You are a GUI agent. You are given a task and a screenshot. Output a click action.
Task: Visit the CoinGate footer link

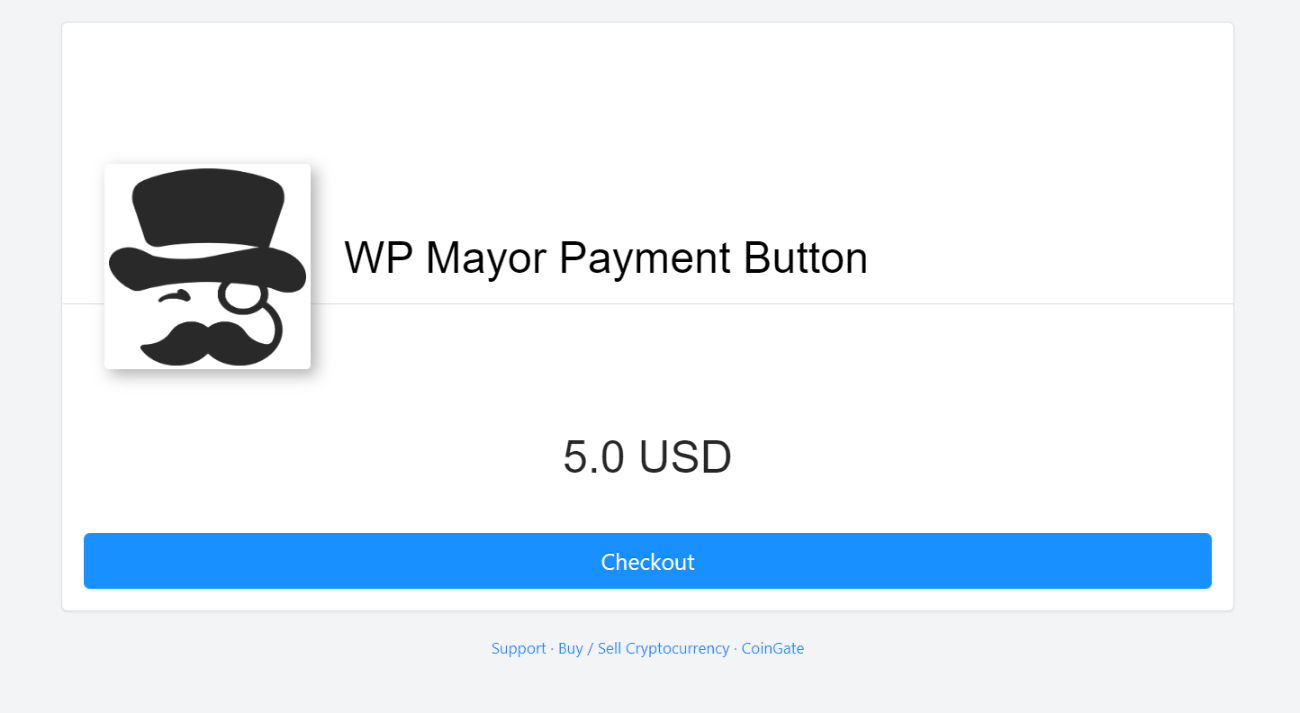click(772, 648)
